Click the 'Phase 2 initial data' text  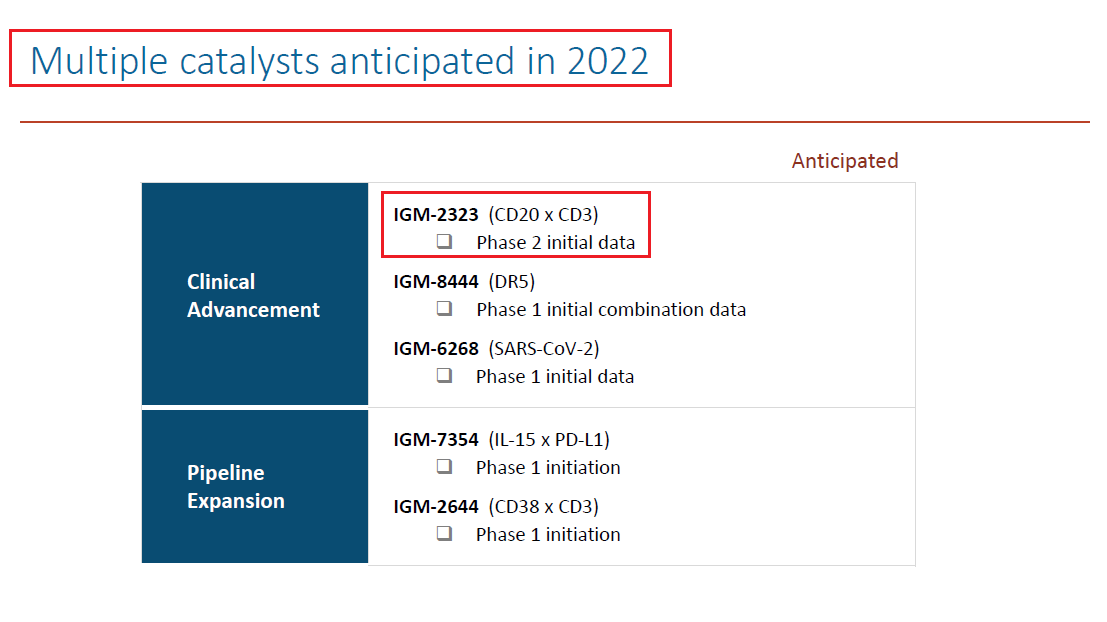(555, 242)
